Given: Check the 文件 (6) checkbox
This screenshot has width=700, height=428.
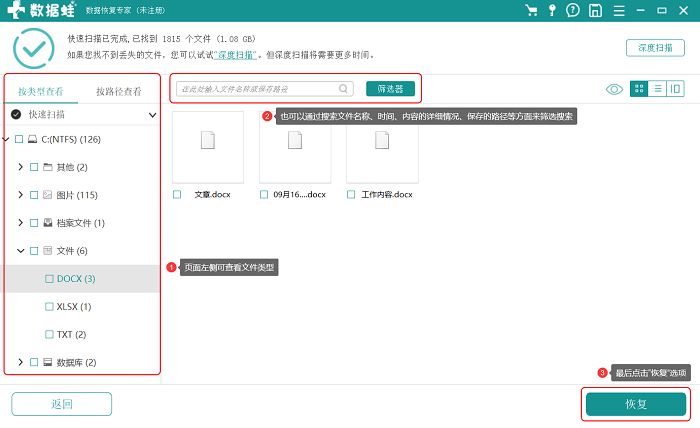Looking at the screenshot, I should pyautogui.click(x=34, y=251).
